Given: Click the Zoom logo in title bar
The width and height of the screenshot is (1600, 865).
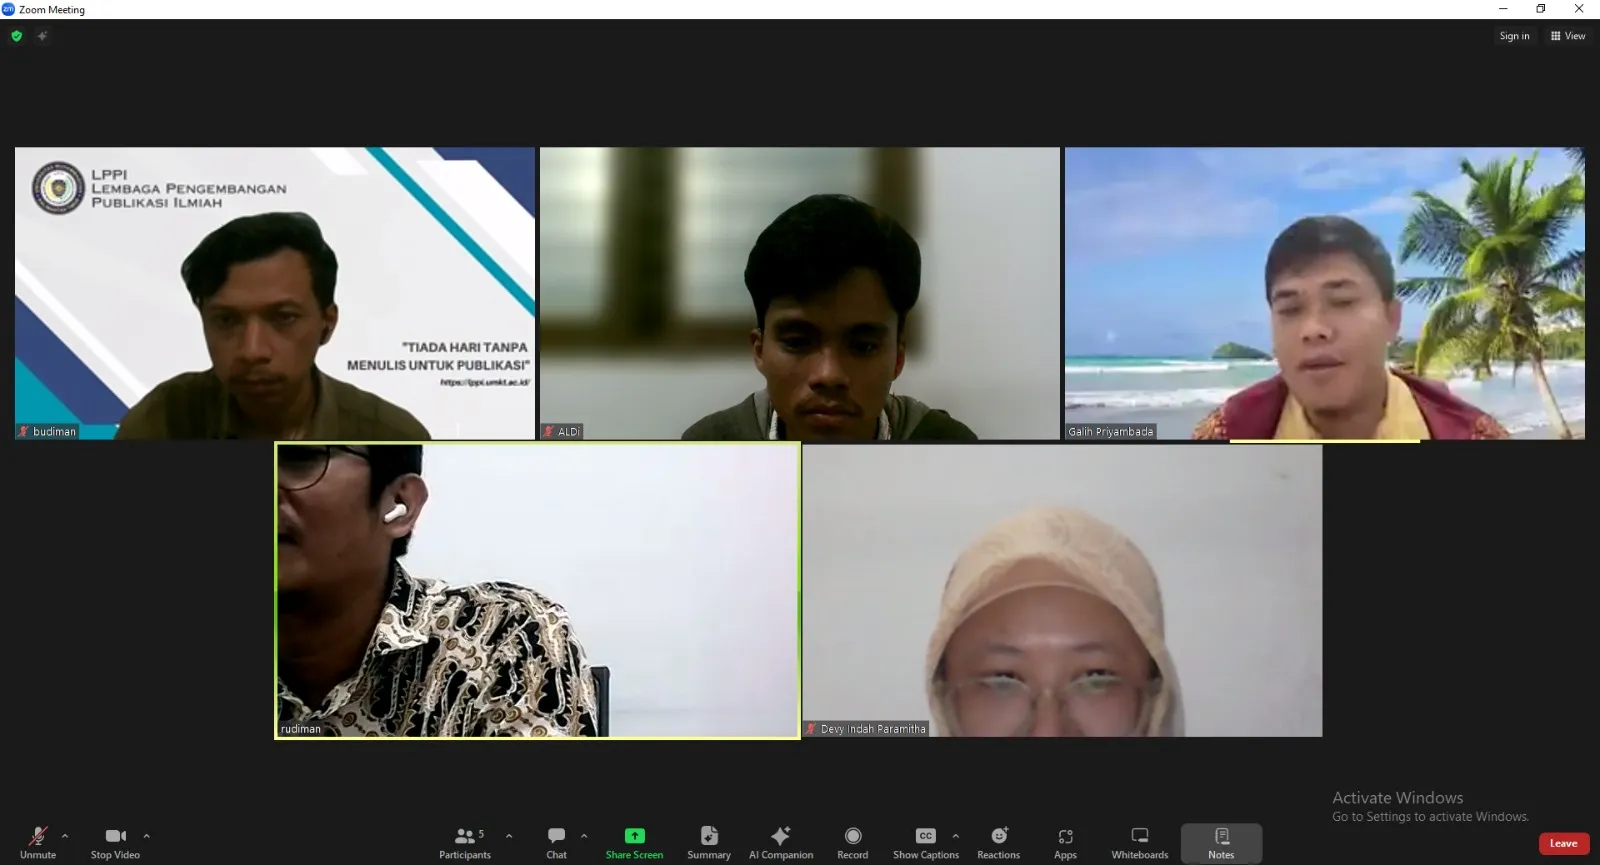Looking at the screenshot, I should [x=9, y=9].
